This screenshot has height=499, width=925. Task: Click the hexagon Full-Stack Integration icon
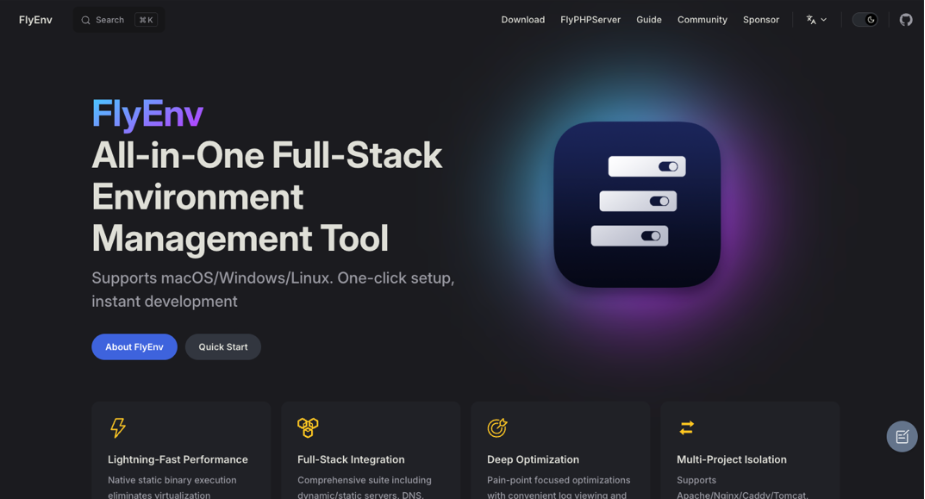tap(307, 428)
